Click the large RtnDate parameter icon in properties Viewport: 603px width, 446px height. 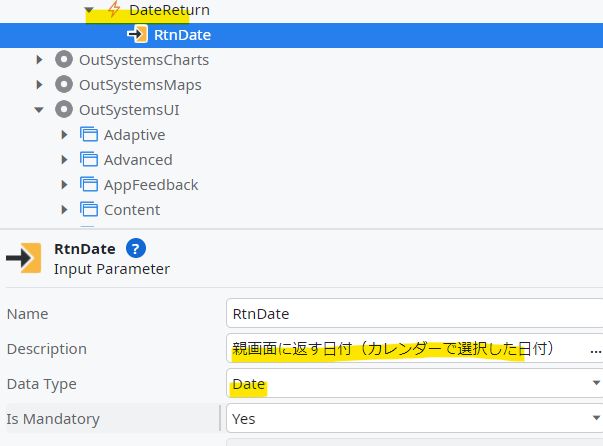point(24,258)
